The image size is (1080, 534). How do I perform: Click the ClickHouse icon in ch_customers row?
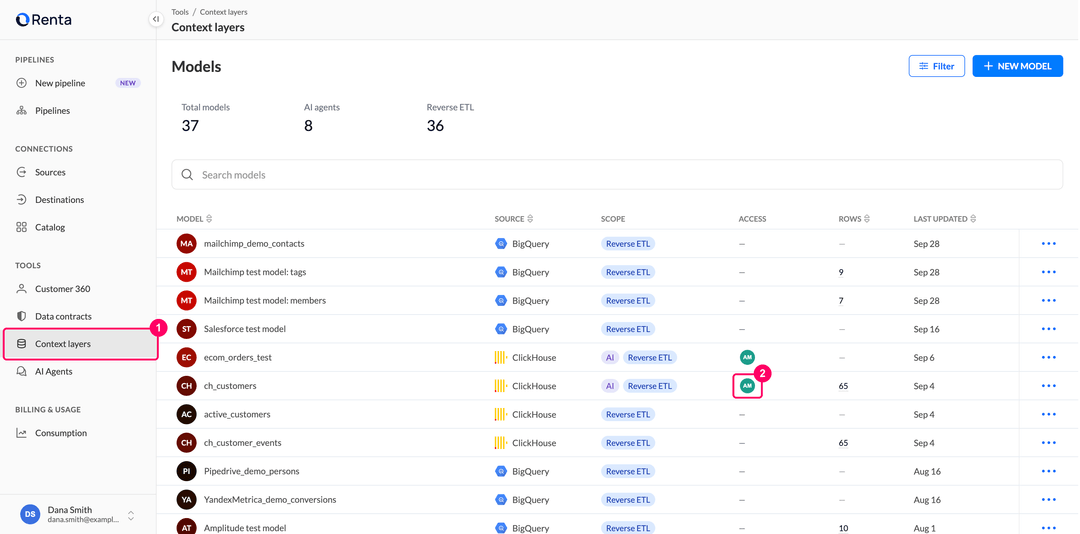coord(501,386)
